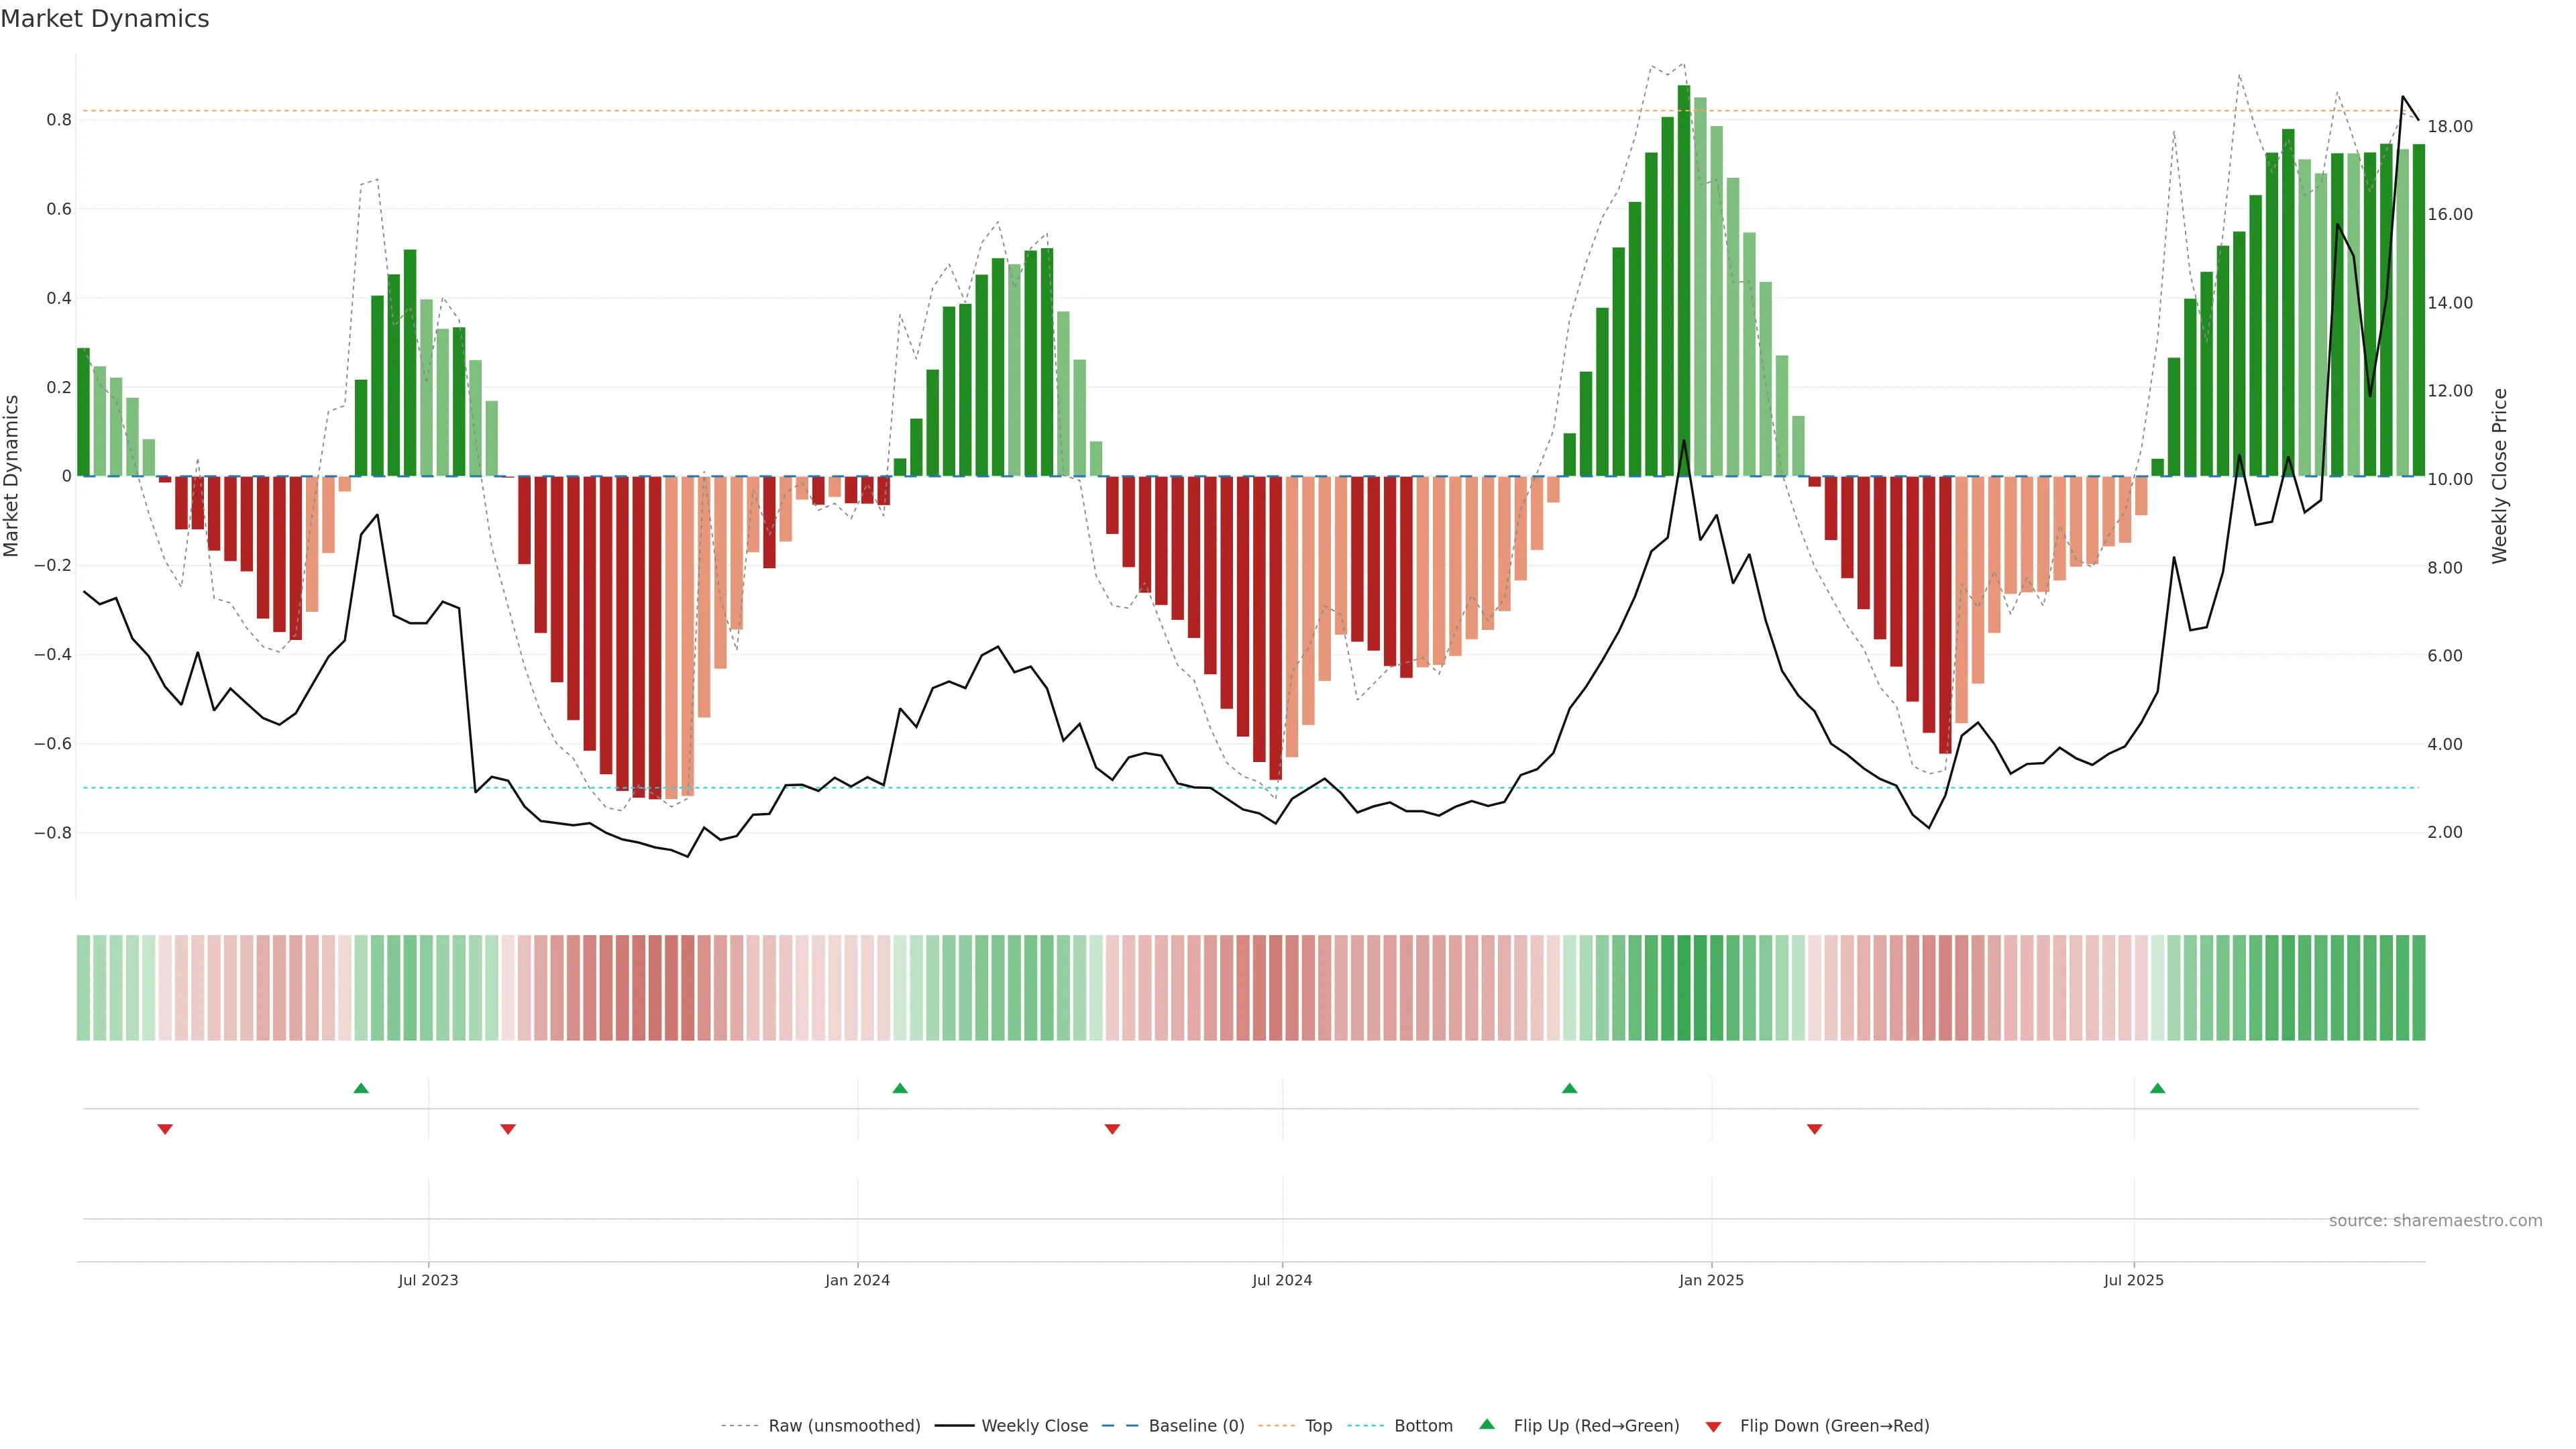Screen dimensions: 2576x1449
Task: Click the first green flip-up triangle marker
Action: pos(361,1088)
